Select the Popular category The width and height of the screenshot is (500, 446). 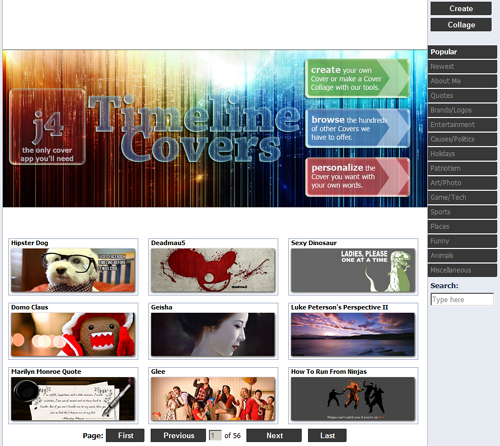[462, 52]
